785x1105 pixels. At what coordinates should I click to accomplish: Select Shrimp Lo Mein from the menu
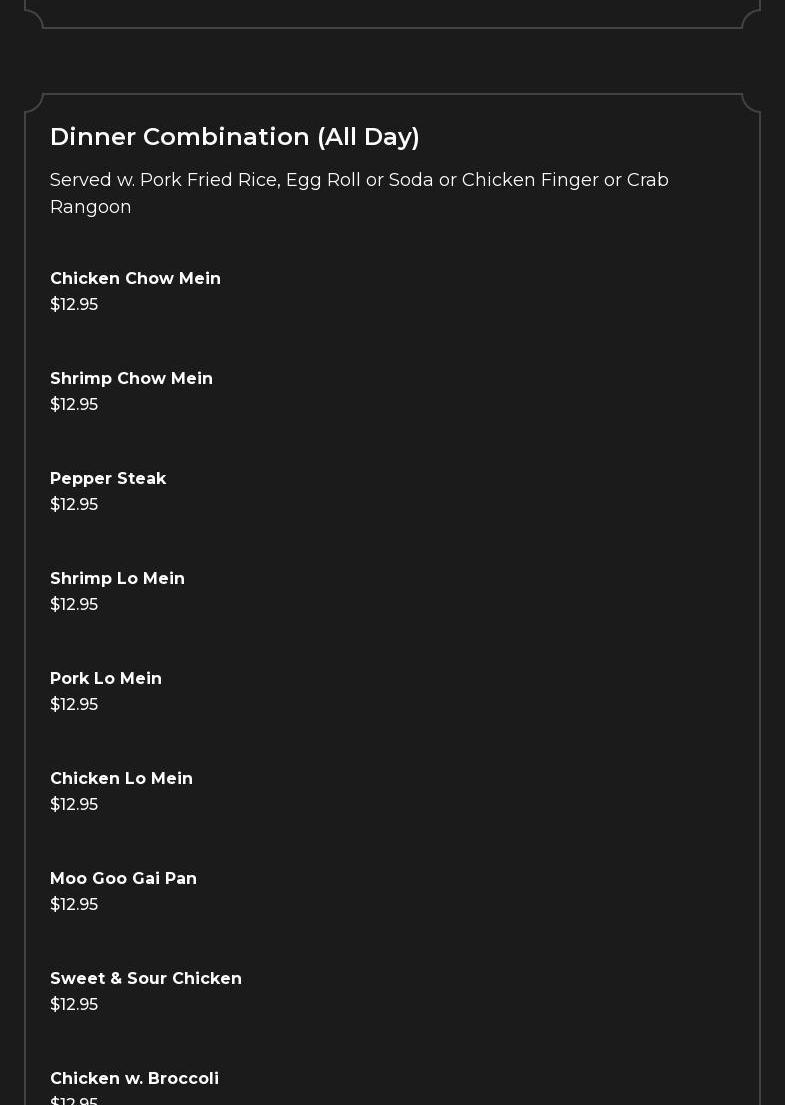(117, 578)
